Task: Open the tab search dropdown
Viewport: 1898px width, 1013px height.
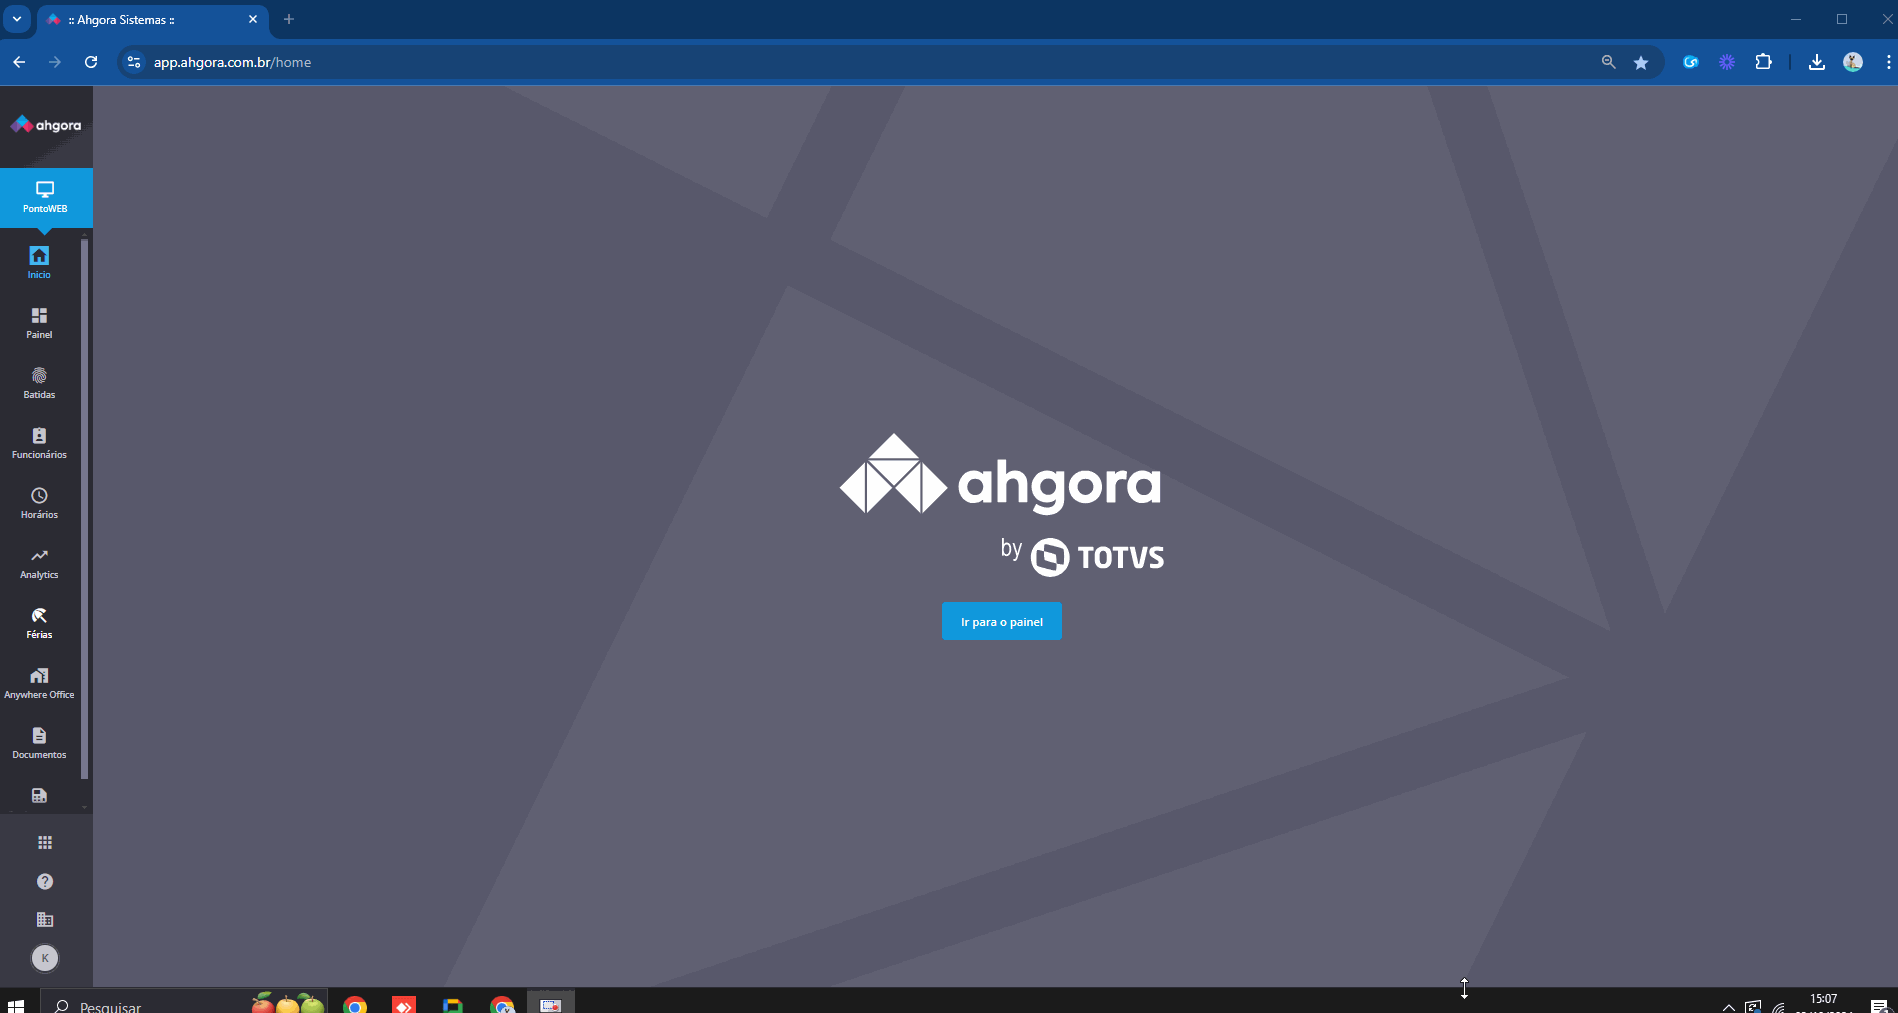Action: tap(17, 19)
